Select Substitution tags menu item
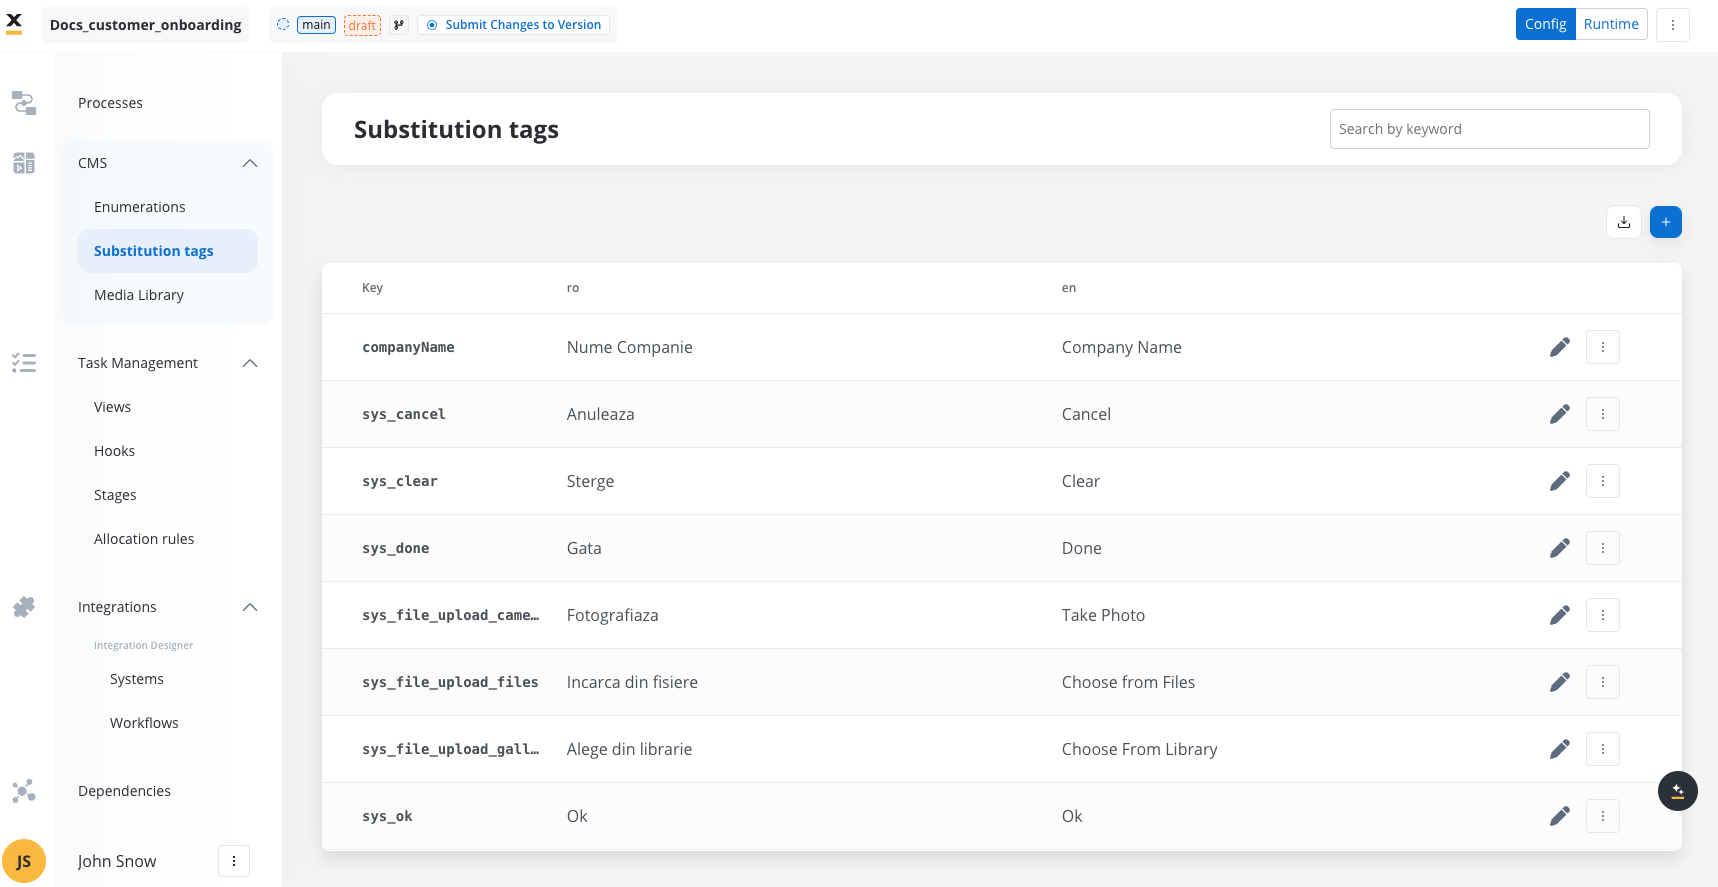1718x887 pixels. tap(168, 251)
